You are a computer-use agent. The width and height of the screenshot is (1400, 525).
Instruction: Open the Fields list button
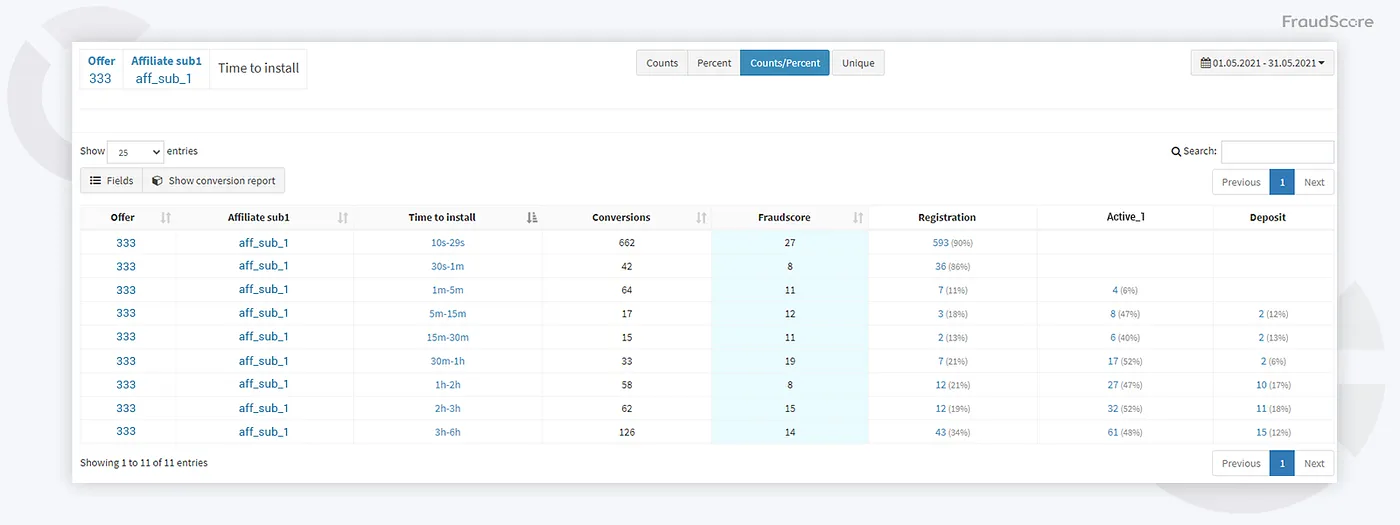pyautogui.click(x=111, y=181)
